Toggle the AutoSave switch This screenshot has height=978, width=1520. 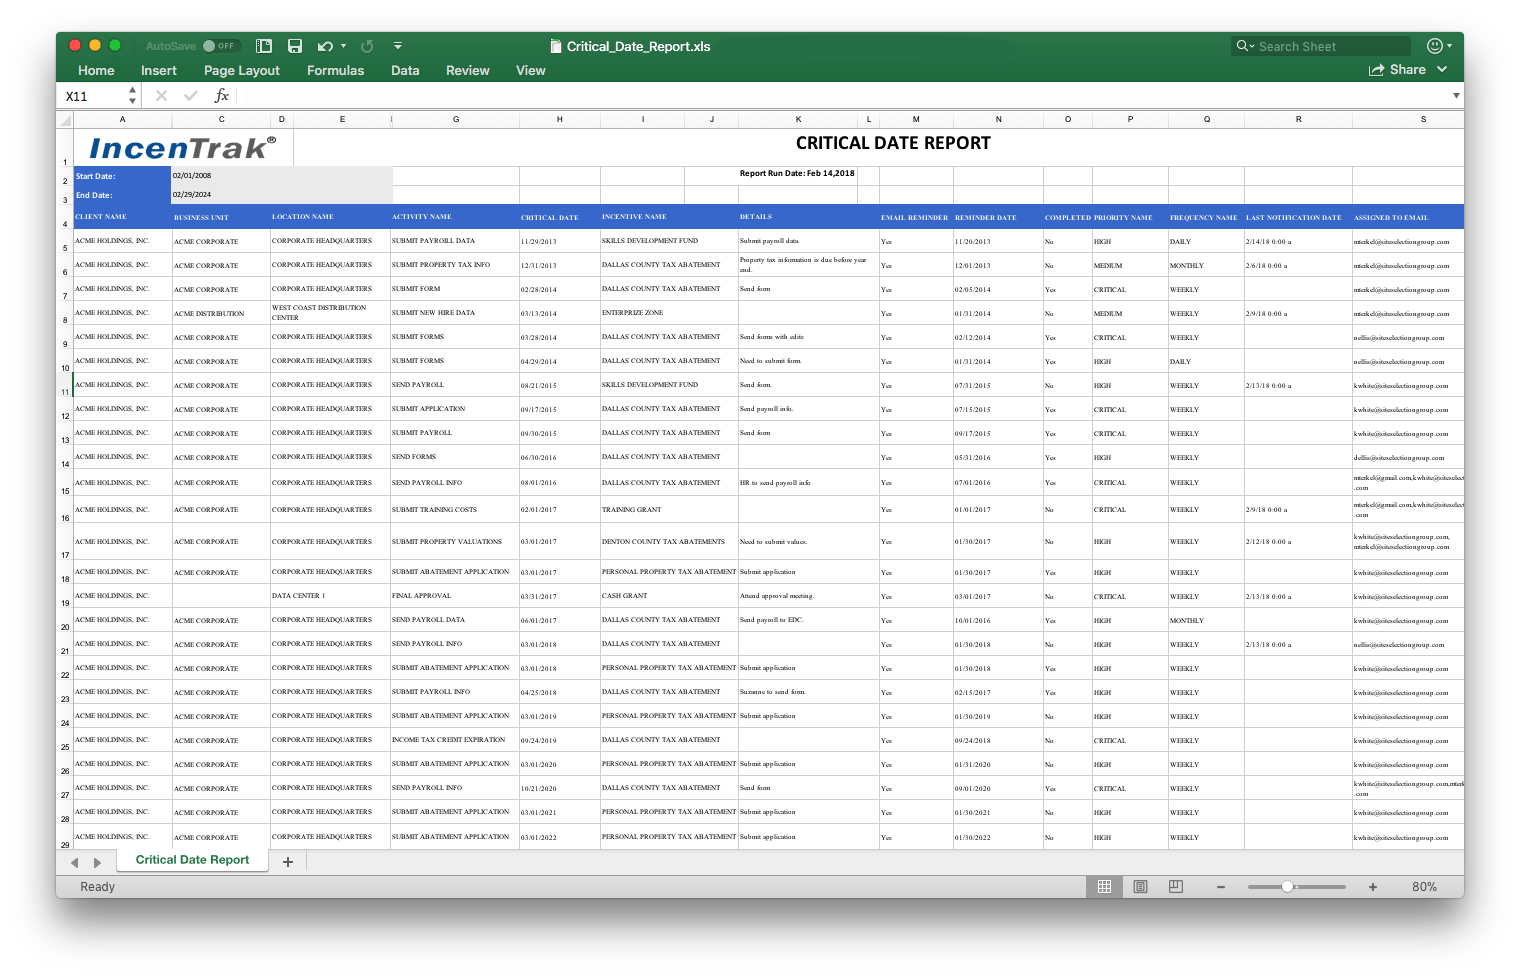click(218, 46)
